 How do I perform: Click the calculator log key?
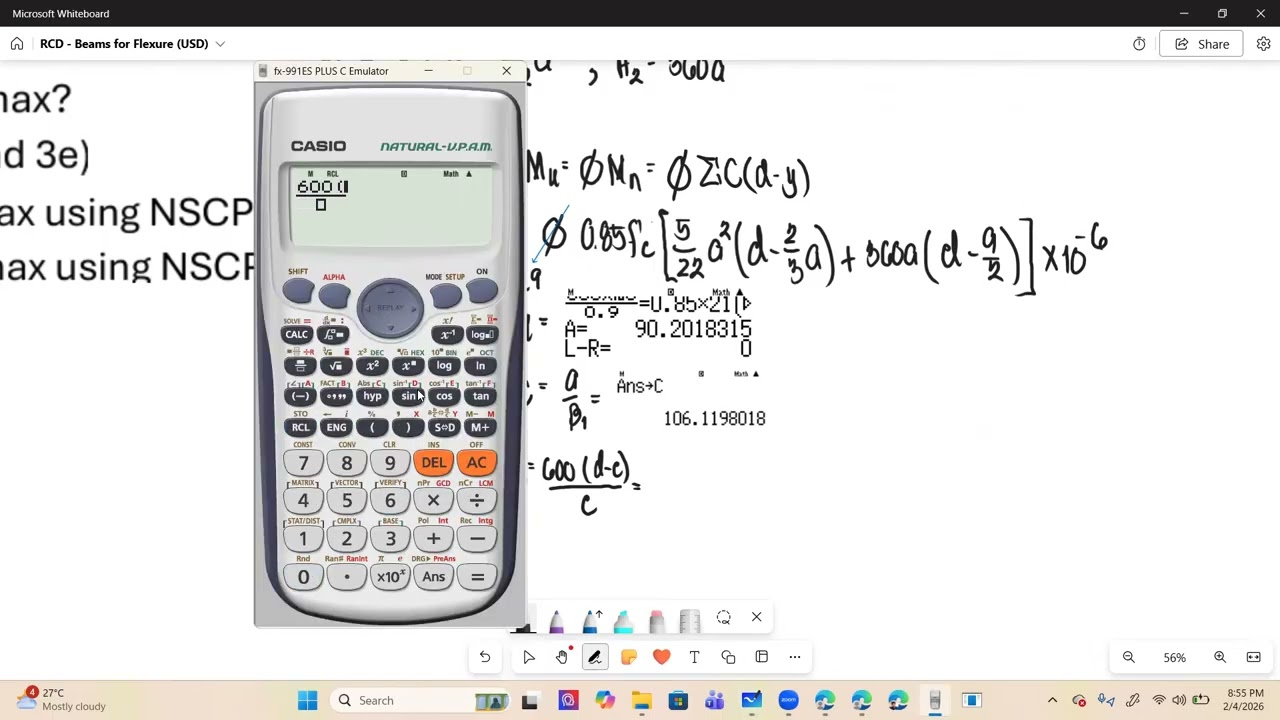click(444, 366)
